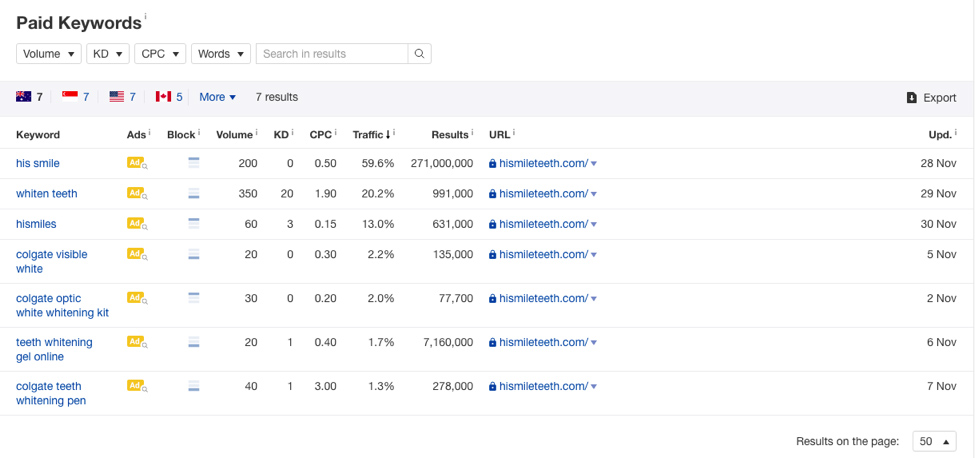Screen dimensions: 975x458
Task: Click the Ad icon for 'whiten teeth'
Action: pos(137,193)
